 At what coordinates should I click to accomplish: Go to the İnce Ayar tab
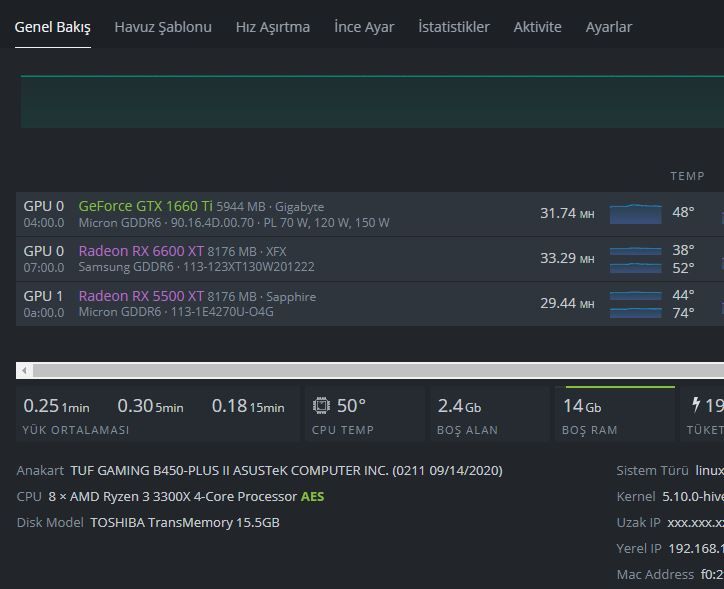tap(364, 27)
